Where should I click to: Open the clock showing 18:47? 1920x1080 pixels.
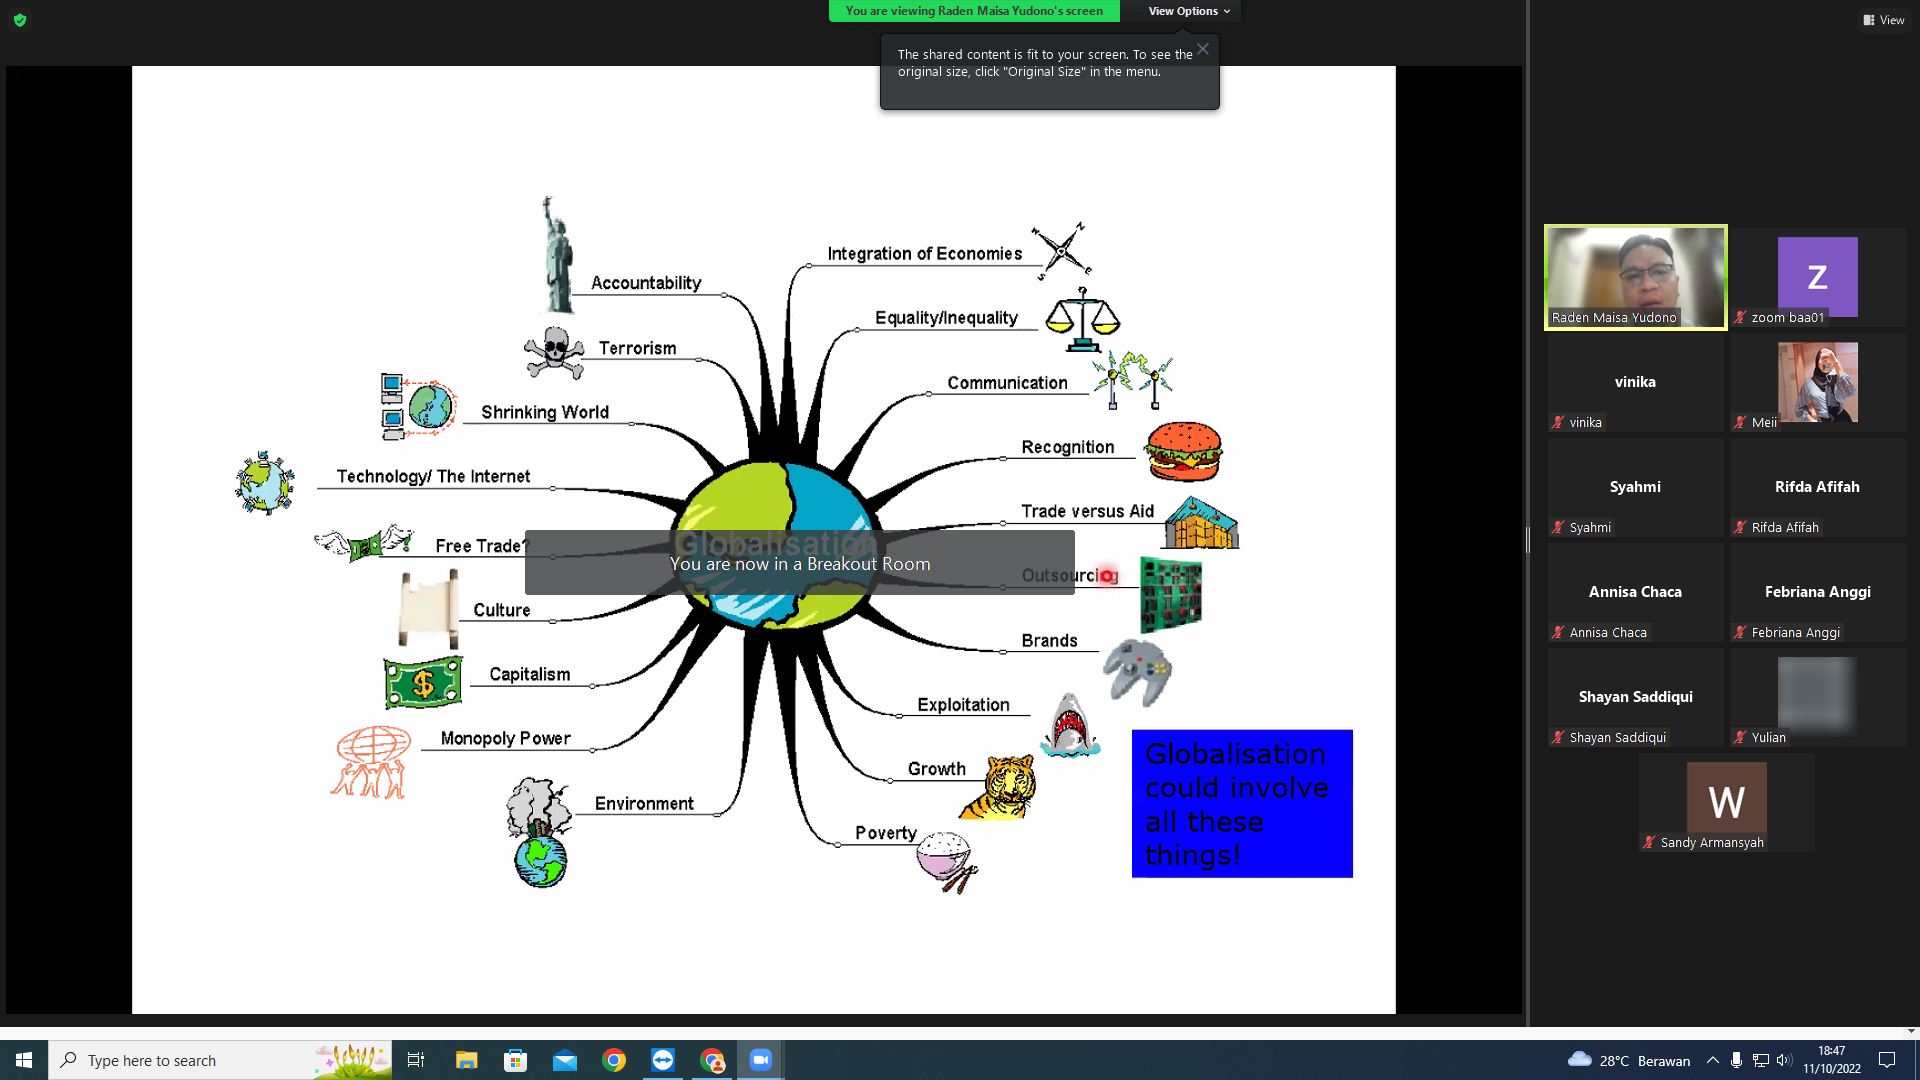coord(1832,1060)
